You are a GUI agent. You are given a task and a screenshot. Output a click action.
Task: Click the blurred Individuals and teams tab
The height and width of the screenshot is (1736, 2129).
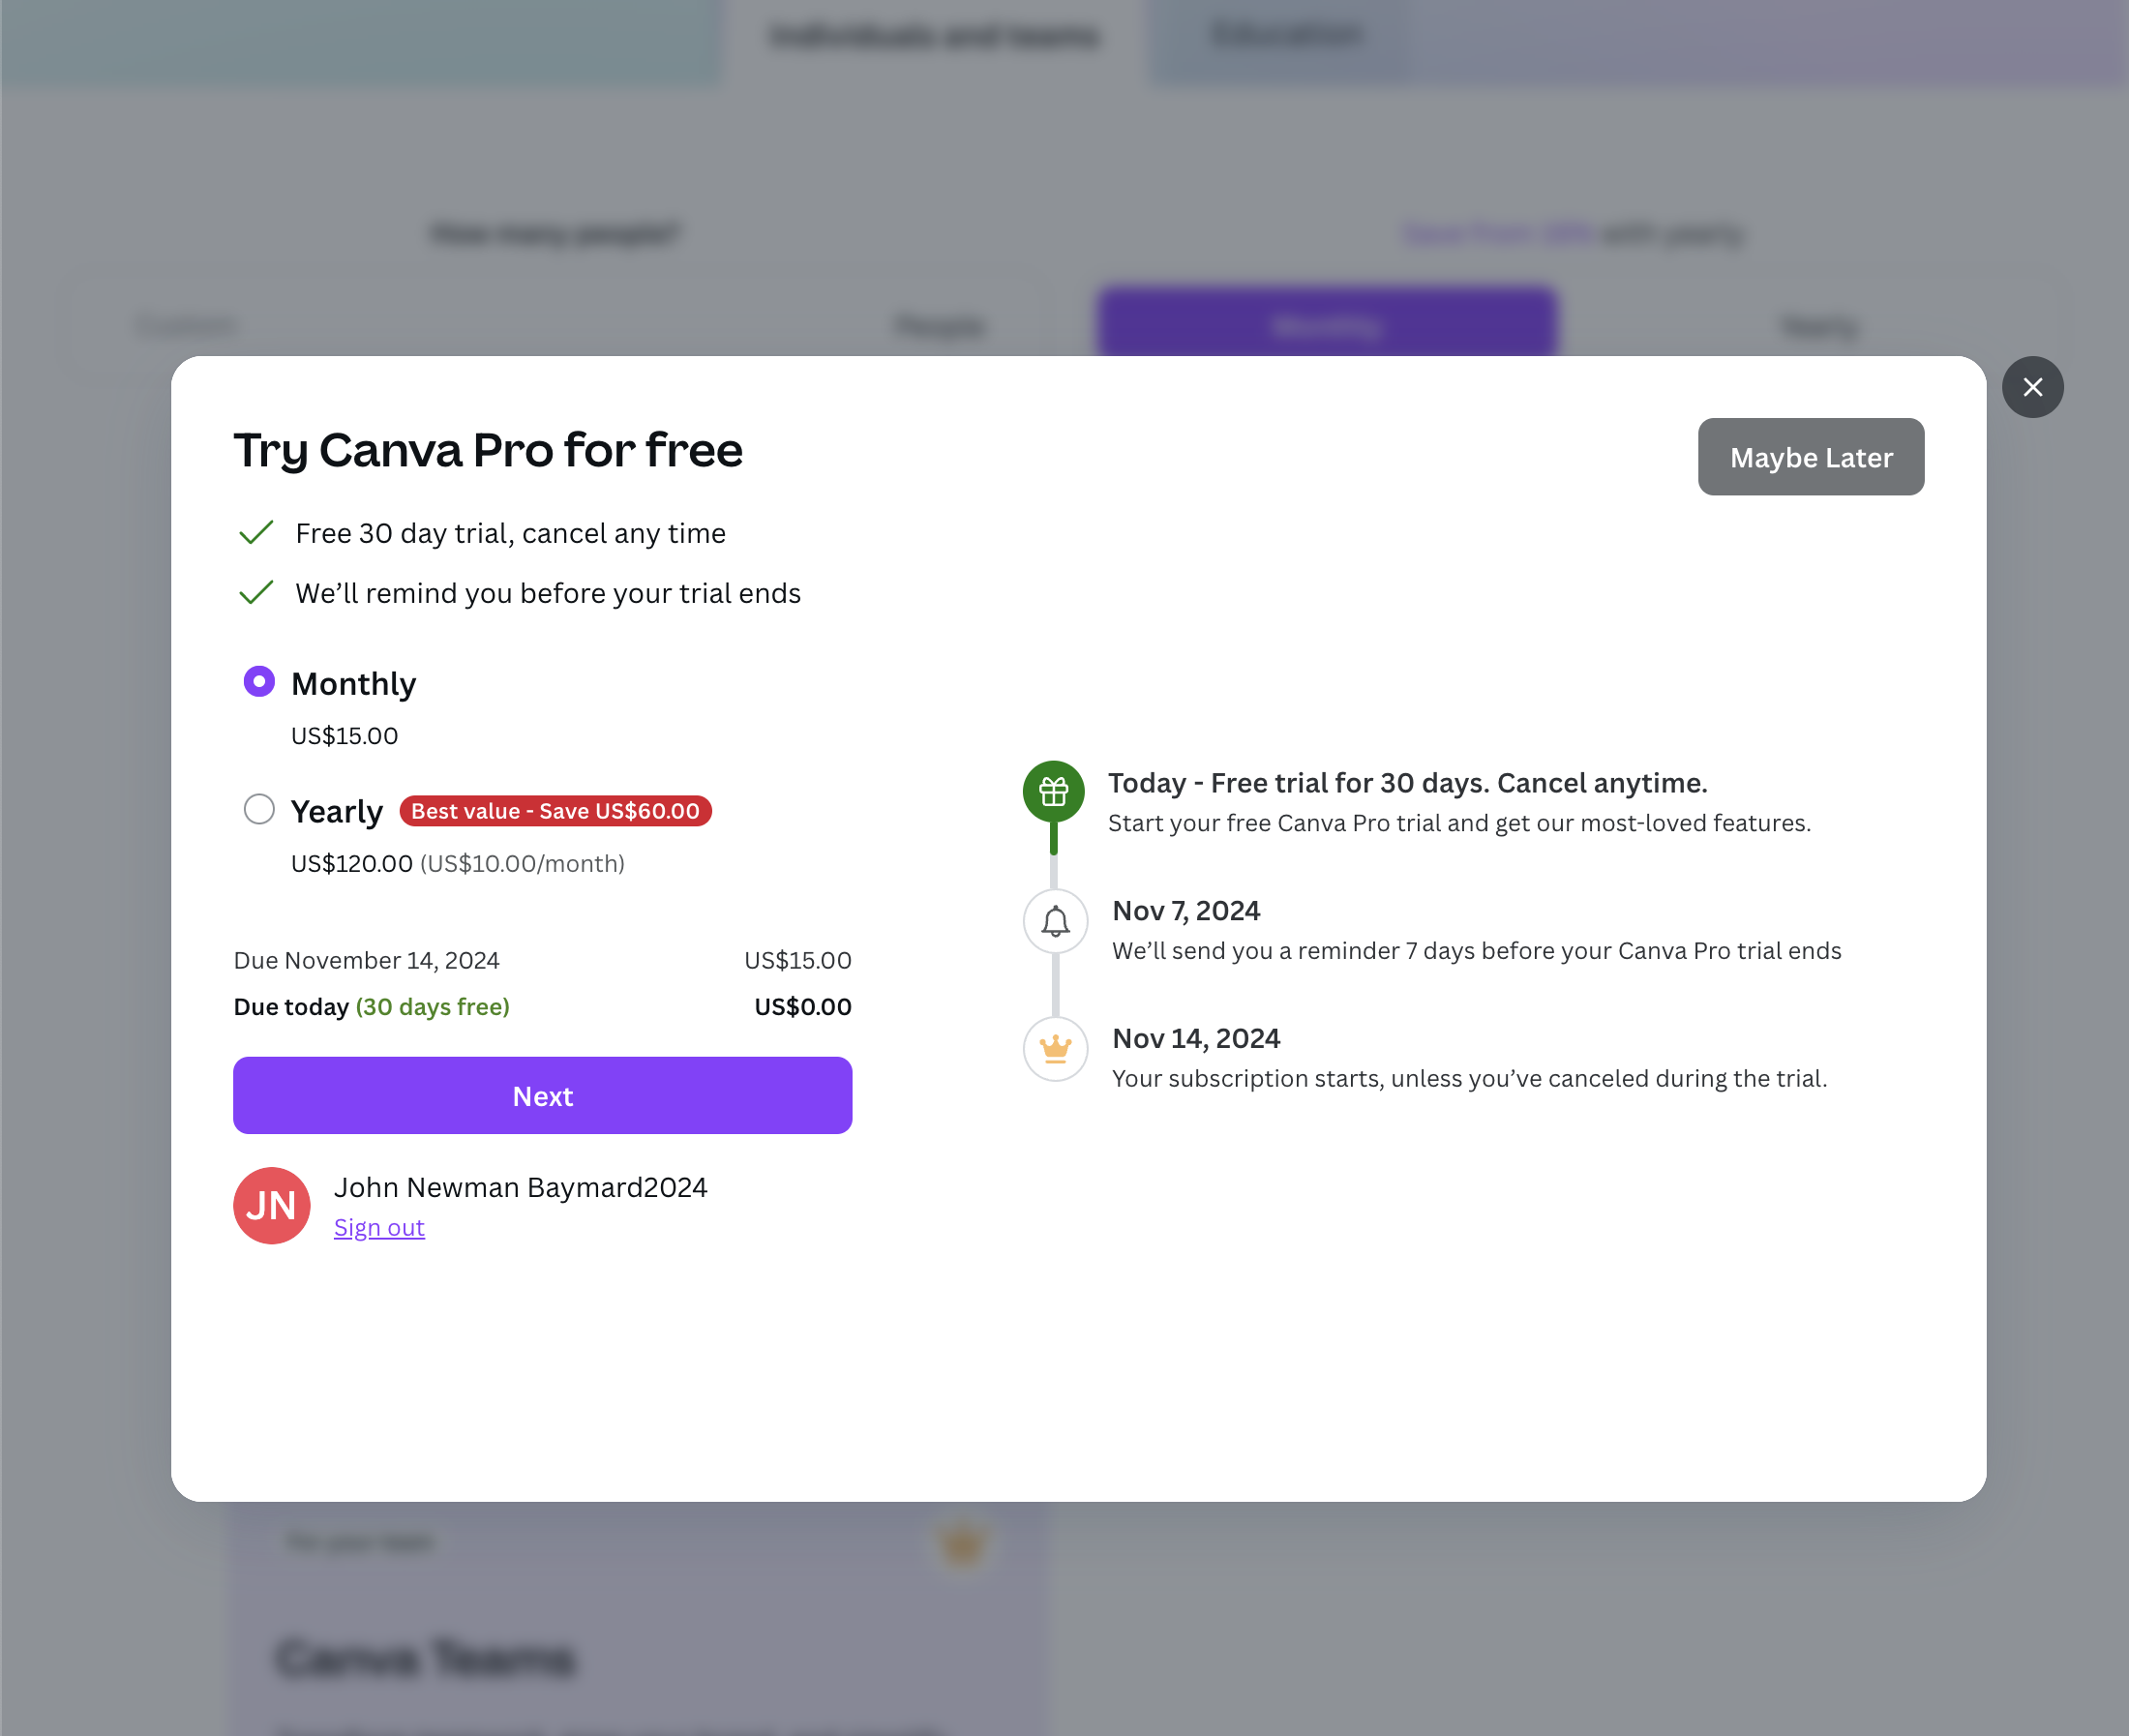934,37
